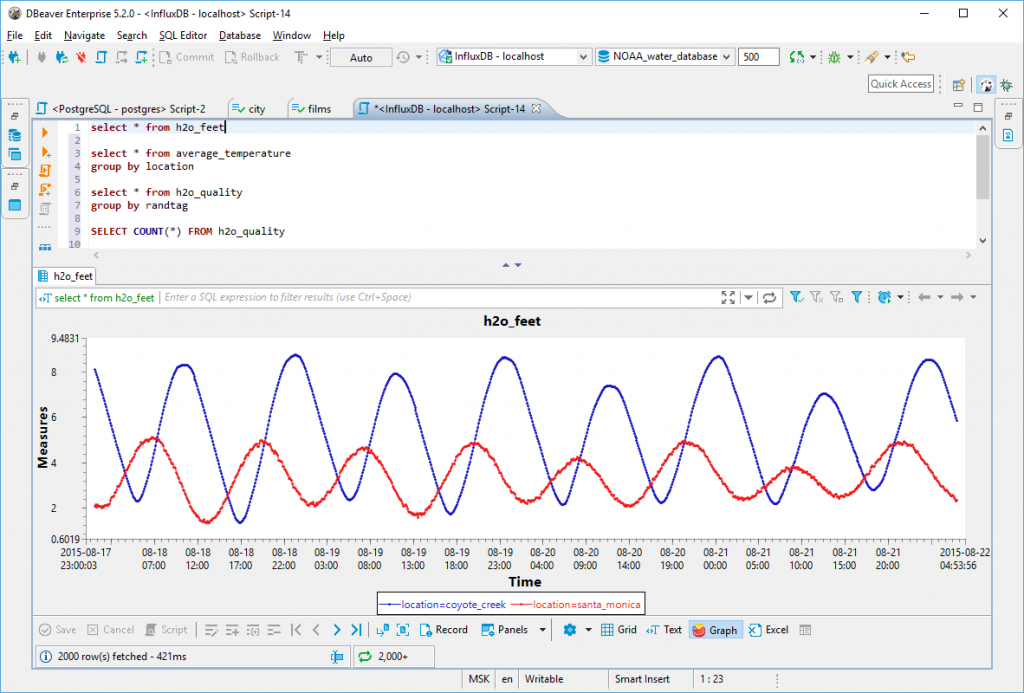Open the transaction log dropdown arrow
This screenshot has width=1024, height=693.
click(419, 57)
